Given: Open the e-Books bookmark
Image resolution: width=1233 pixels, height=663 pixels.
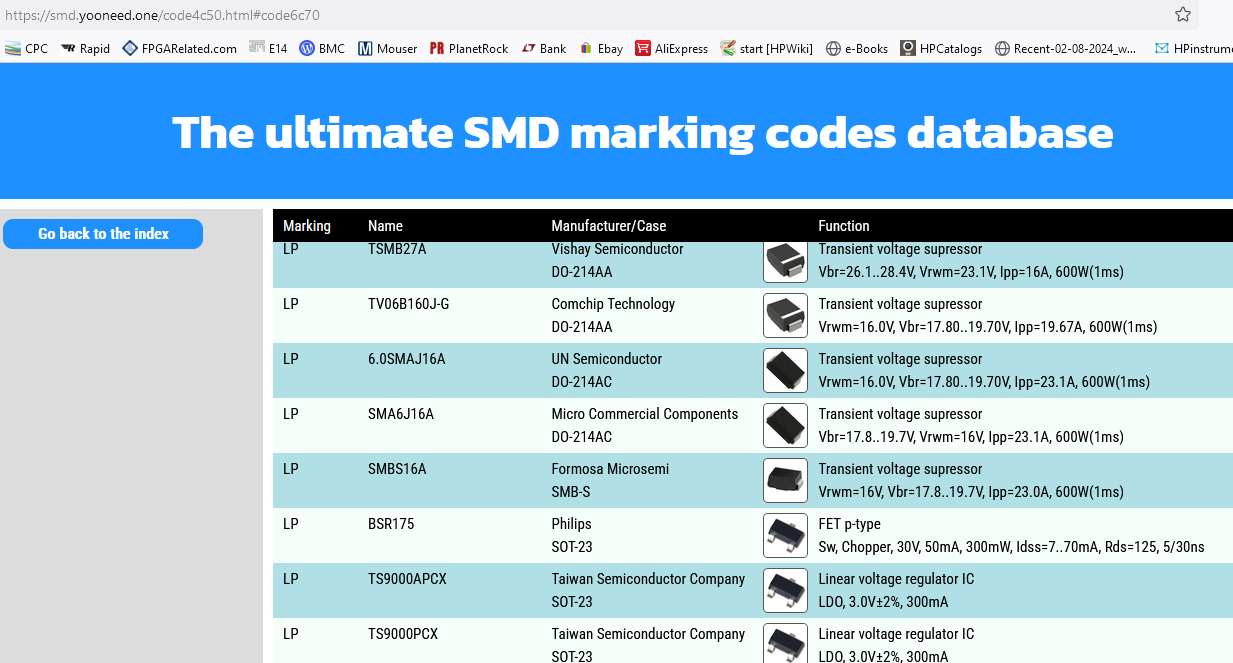Looking at the screenshot, I should click(857, 48).
